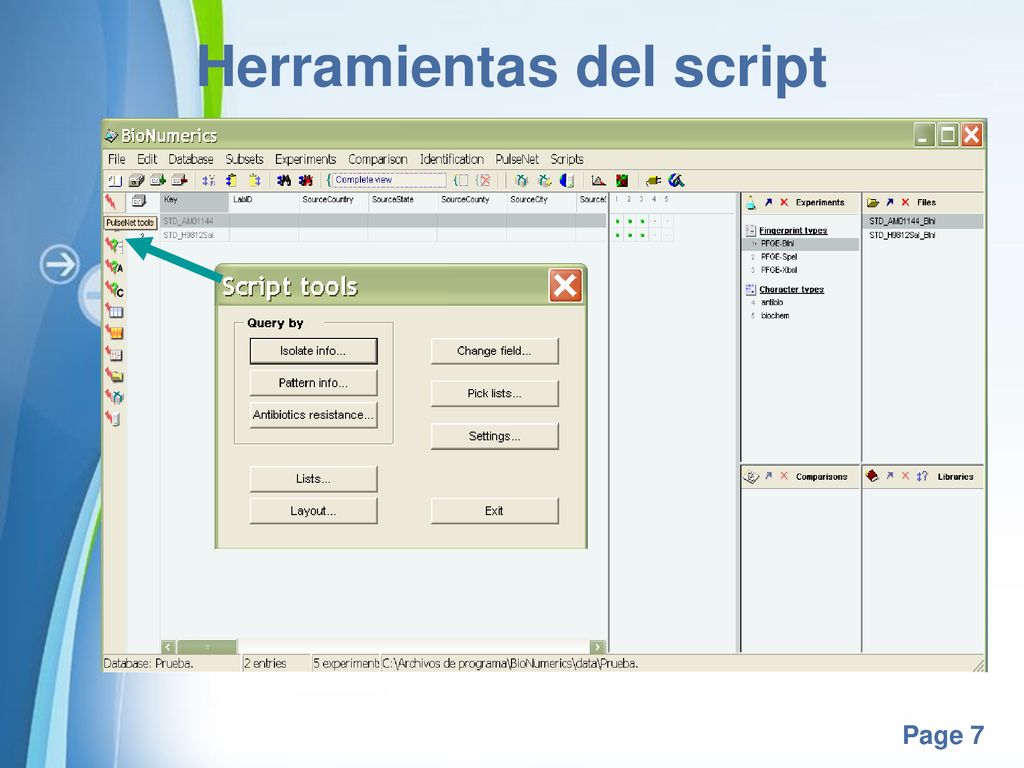Click the Settings... button
This screenshot has width=1024, height=768.
(494, 436)
